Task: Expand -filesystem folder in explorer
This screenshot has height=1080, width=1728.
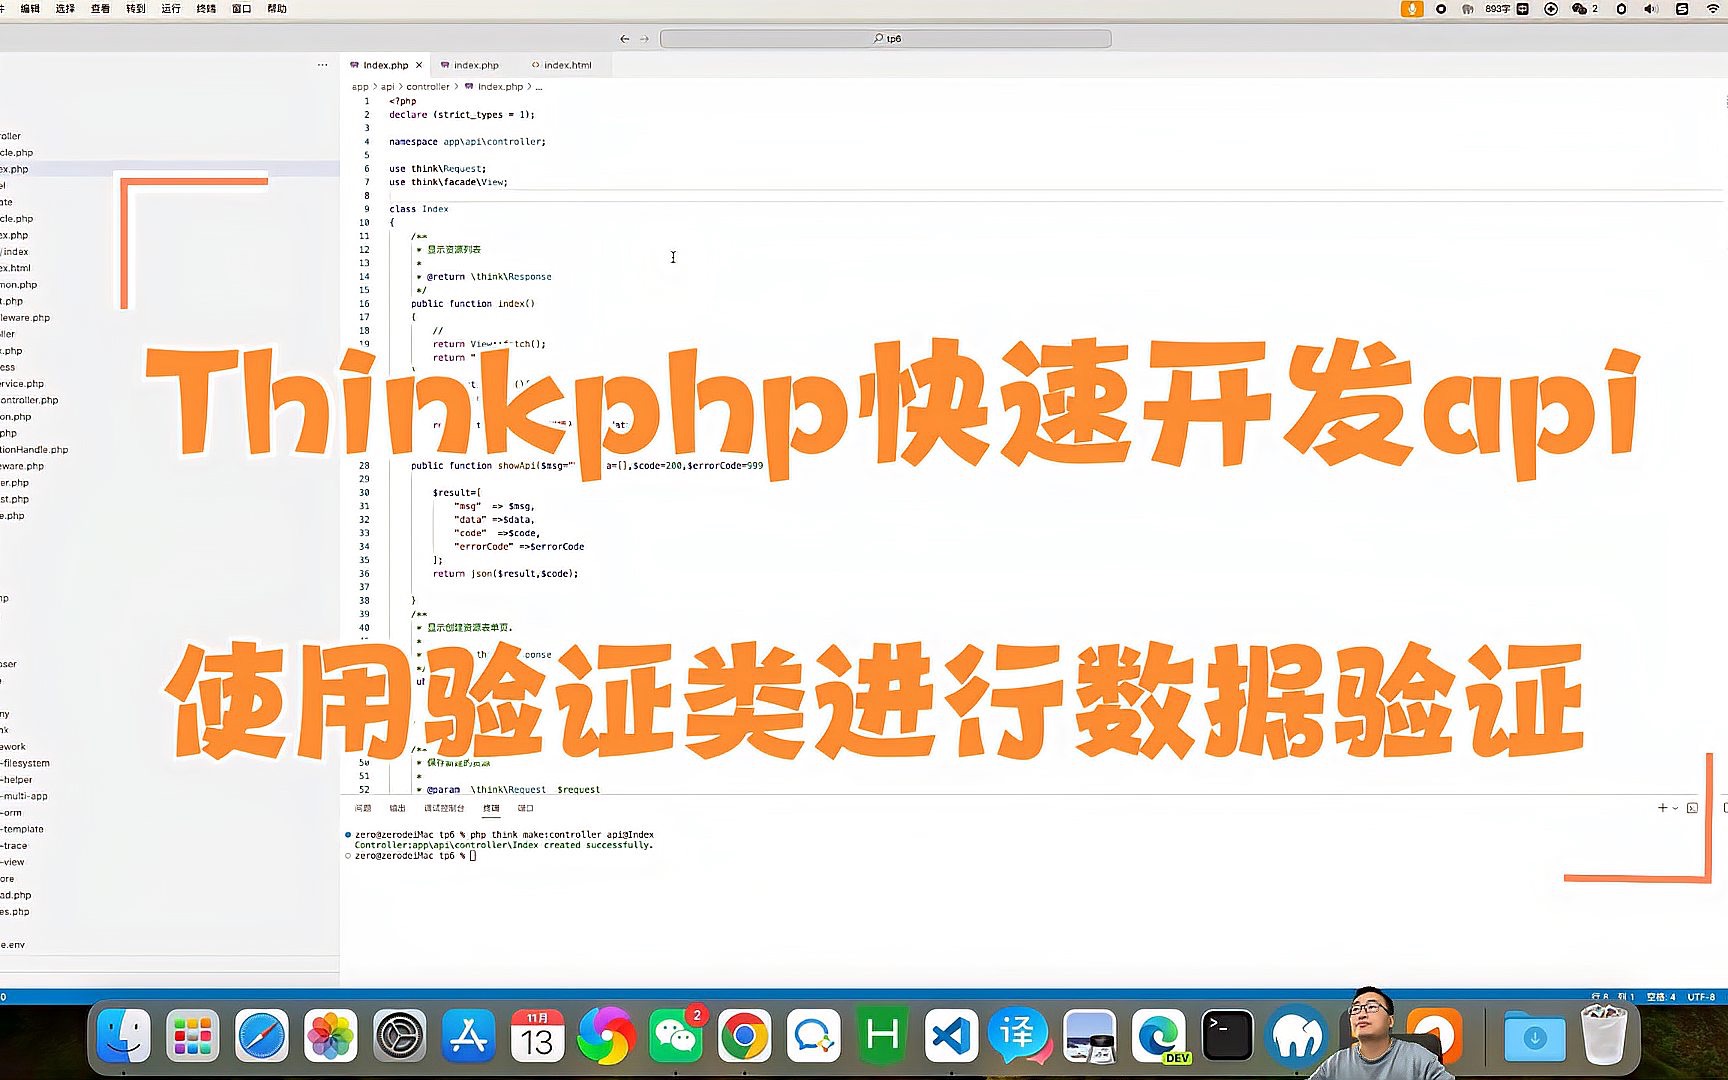Action: click(x=25, y=763)
